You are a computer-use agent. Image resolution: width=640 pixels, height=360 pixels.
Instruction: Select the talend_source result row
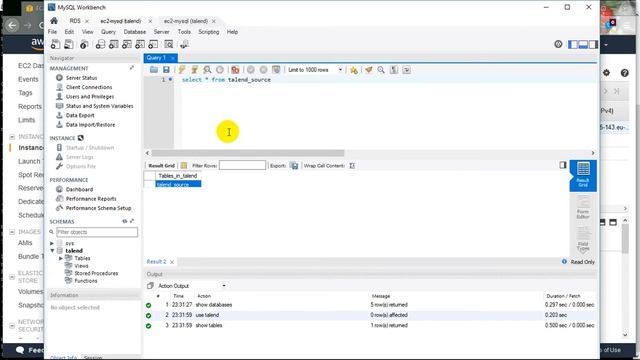point(178,184)
